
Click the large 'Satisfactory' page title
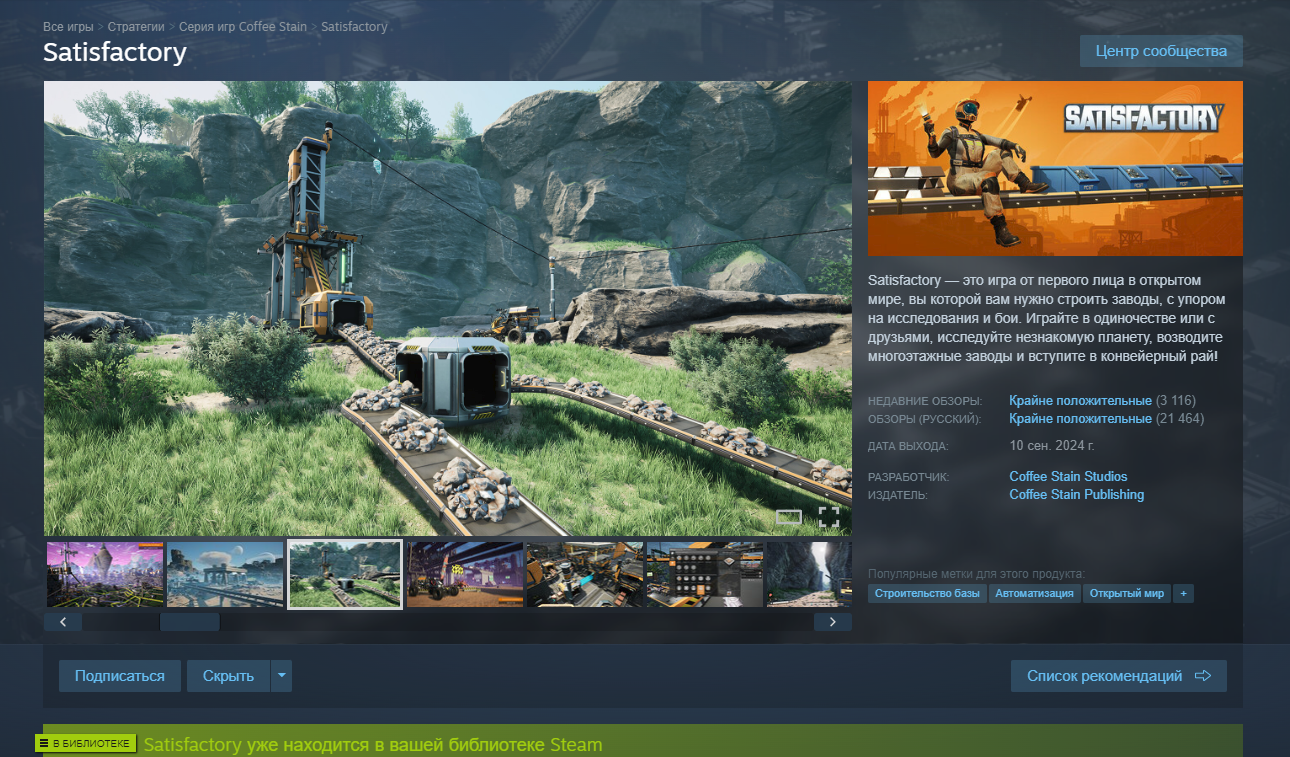[115, 52]
